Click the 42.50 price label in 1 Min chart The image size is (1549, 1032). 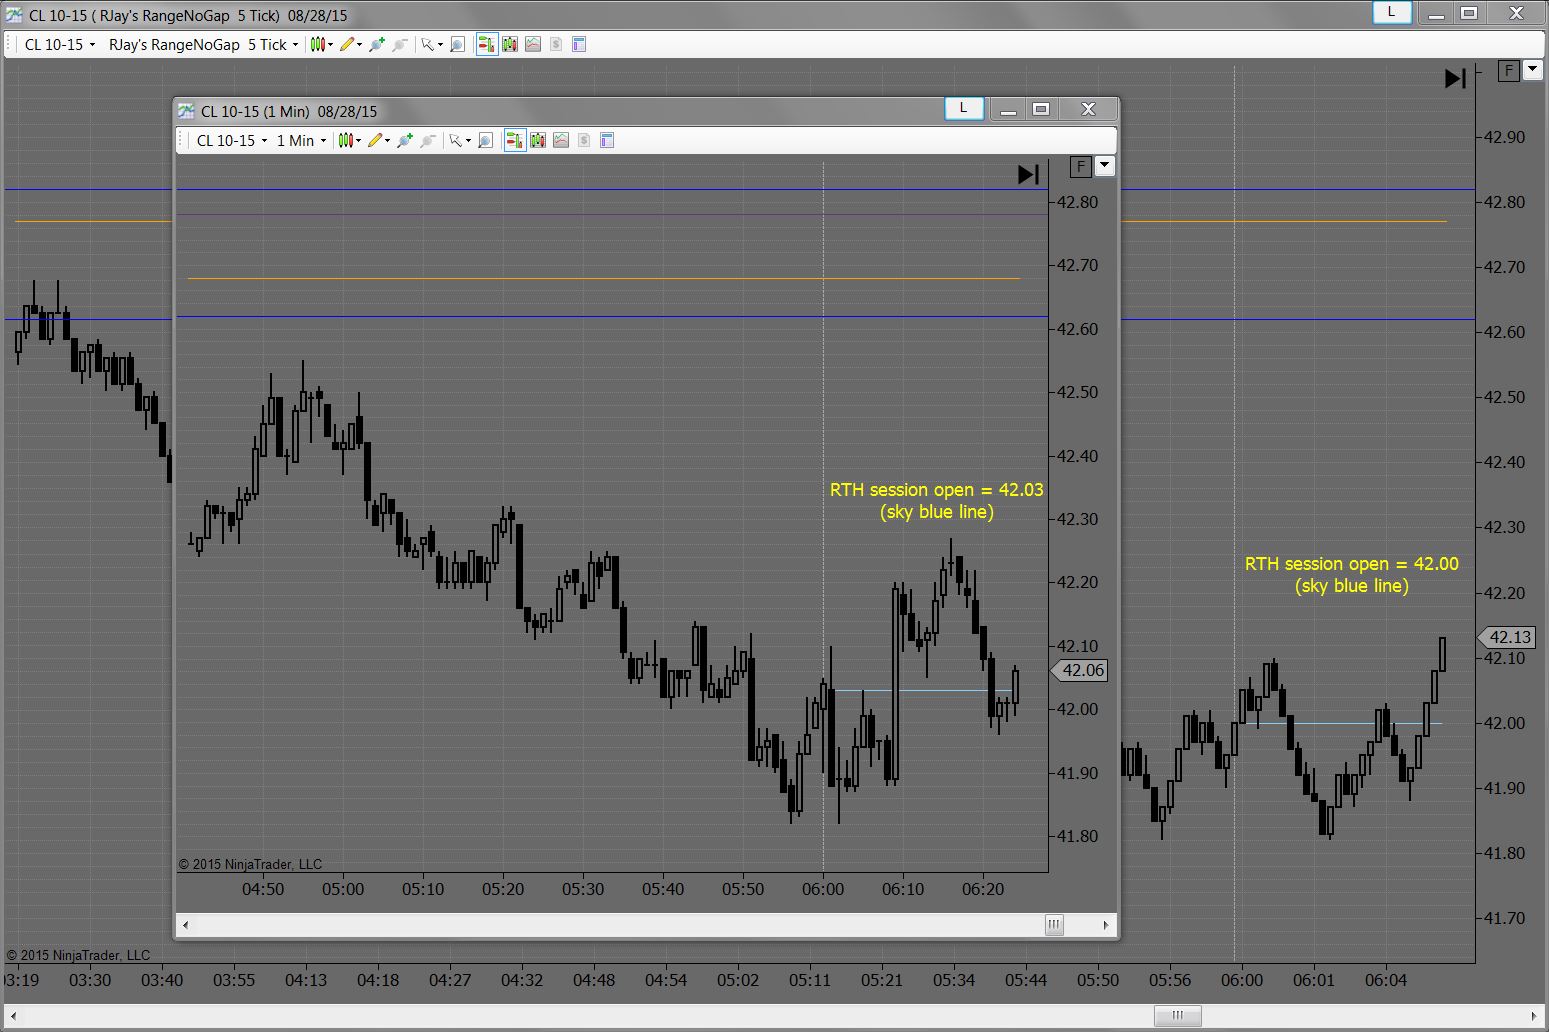click(1078, 392)
